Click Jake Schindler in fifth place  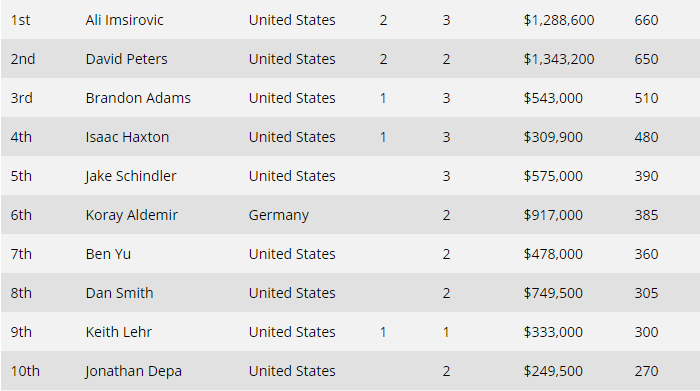(131, 176)
